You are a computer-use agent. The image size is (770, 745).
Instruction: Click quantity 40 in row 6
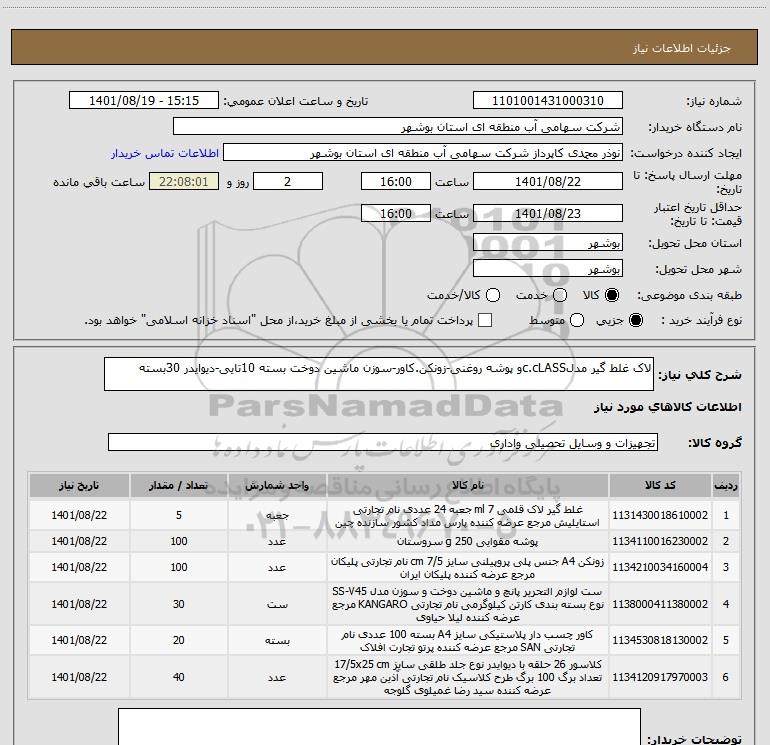pos(179,677)
